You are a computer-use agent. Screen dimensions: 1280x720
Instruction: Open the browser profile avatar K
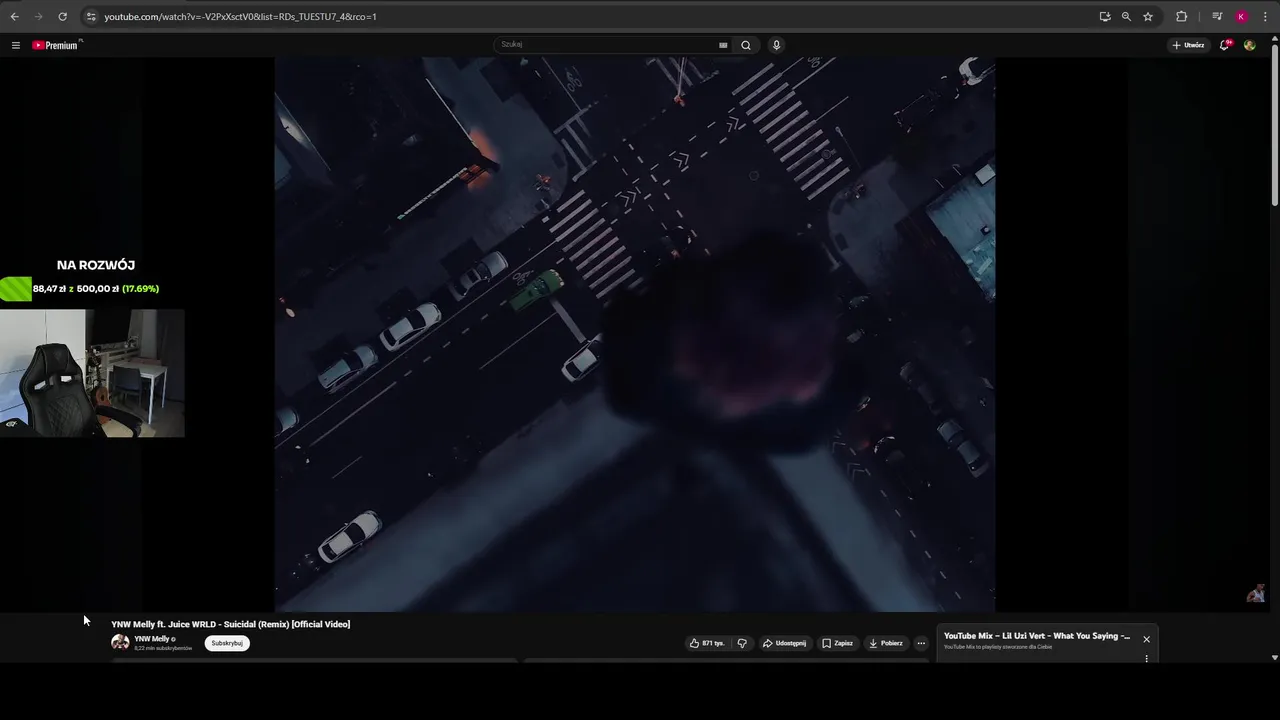pos(1241,17)
